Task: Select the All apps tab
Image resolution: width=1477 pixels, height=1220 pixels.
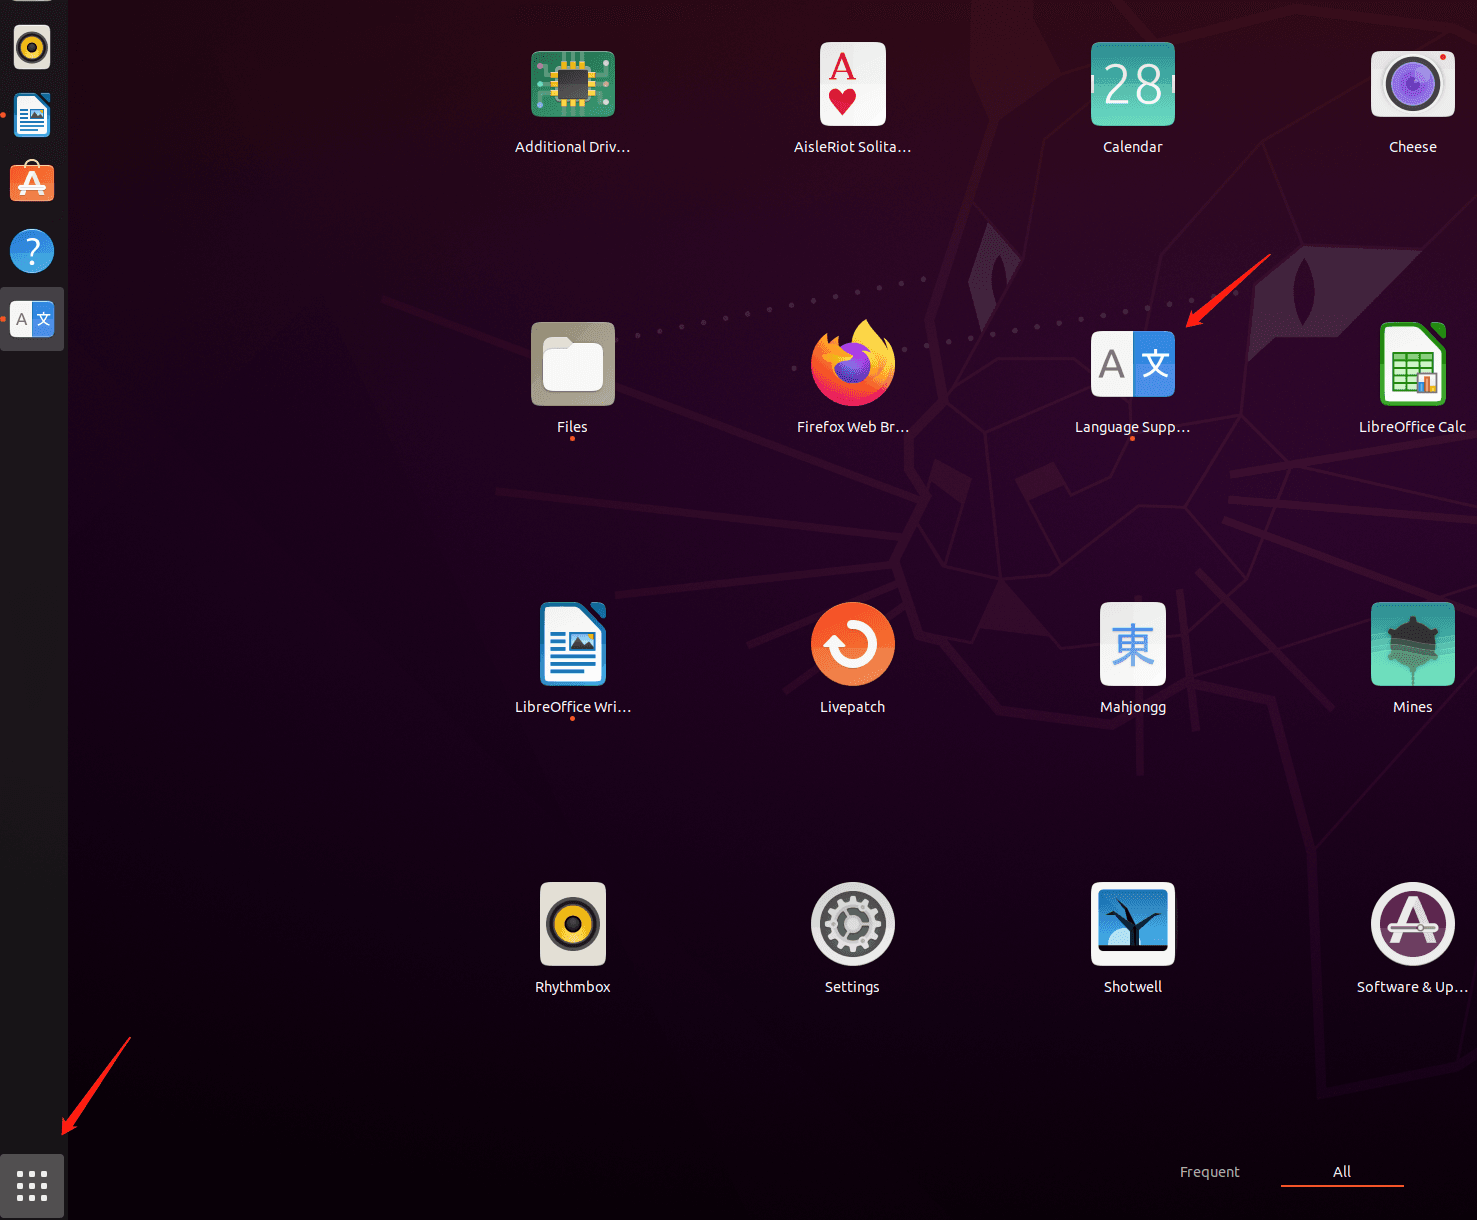Action: [1342, 1172]
